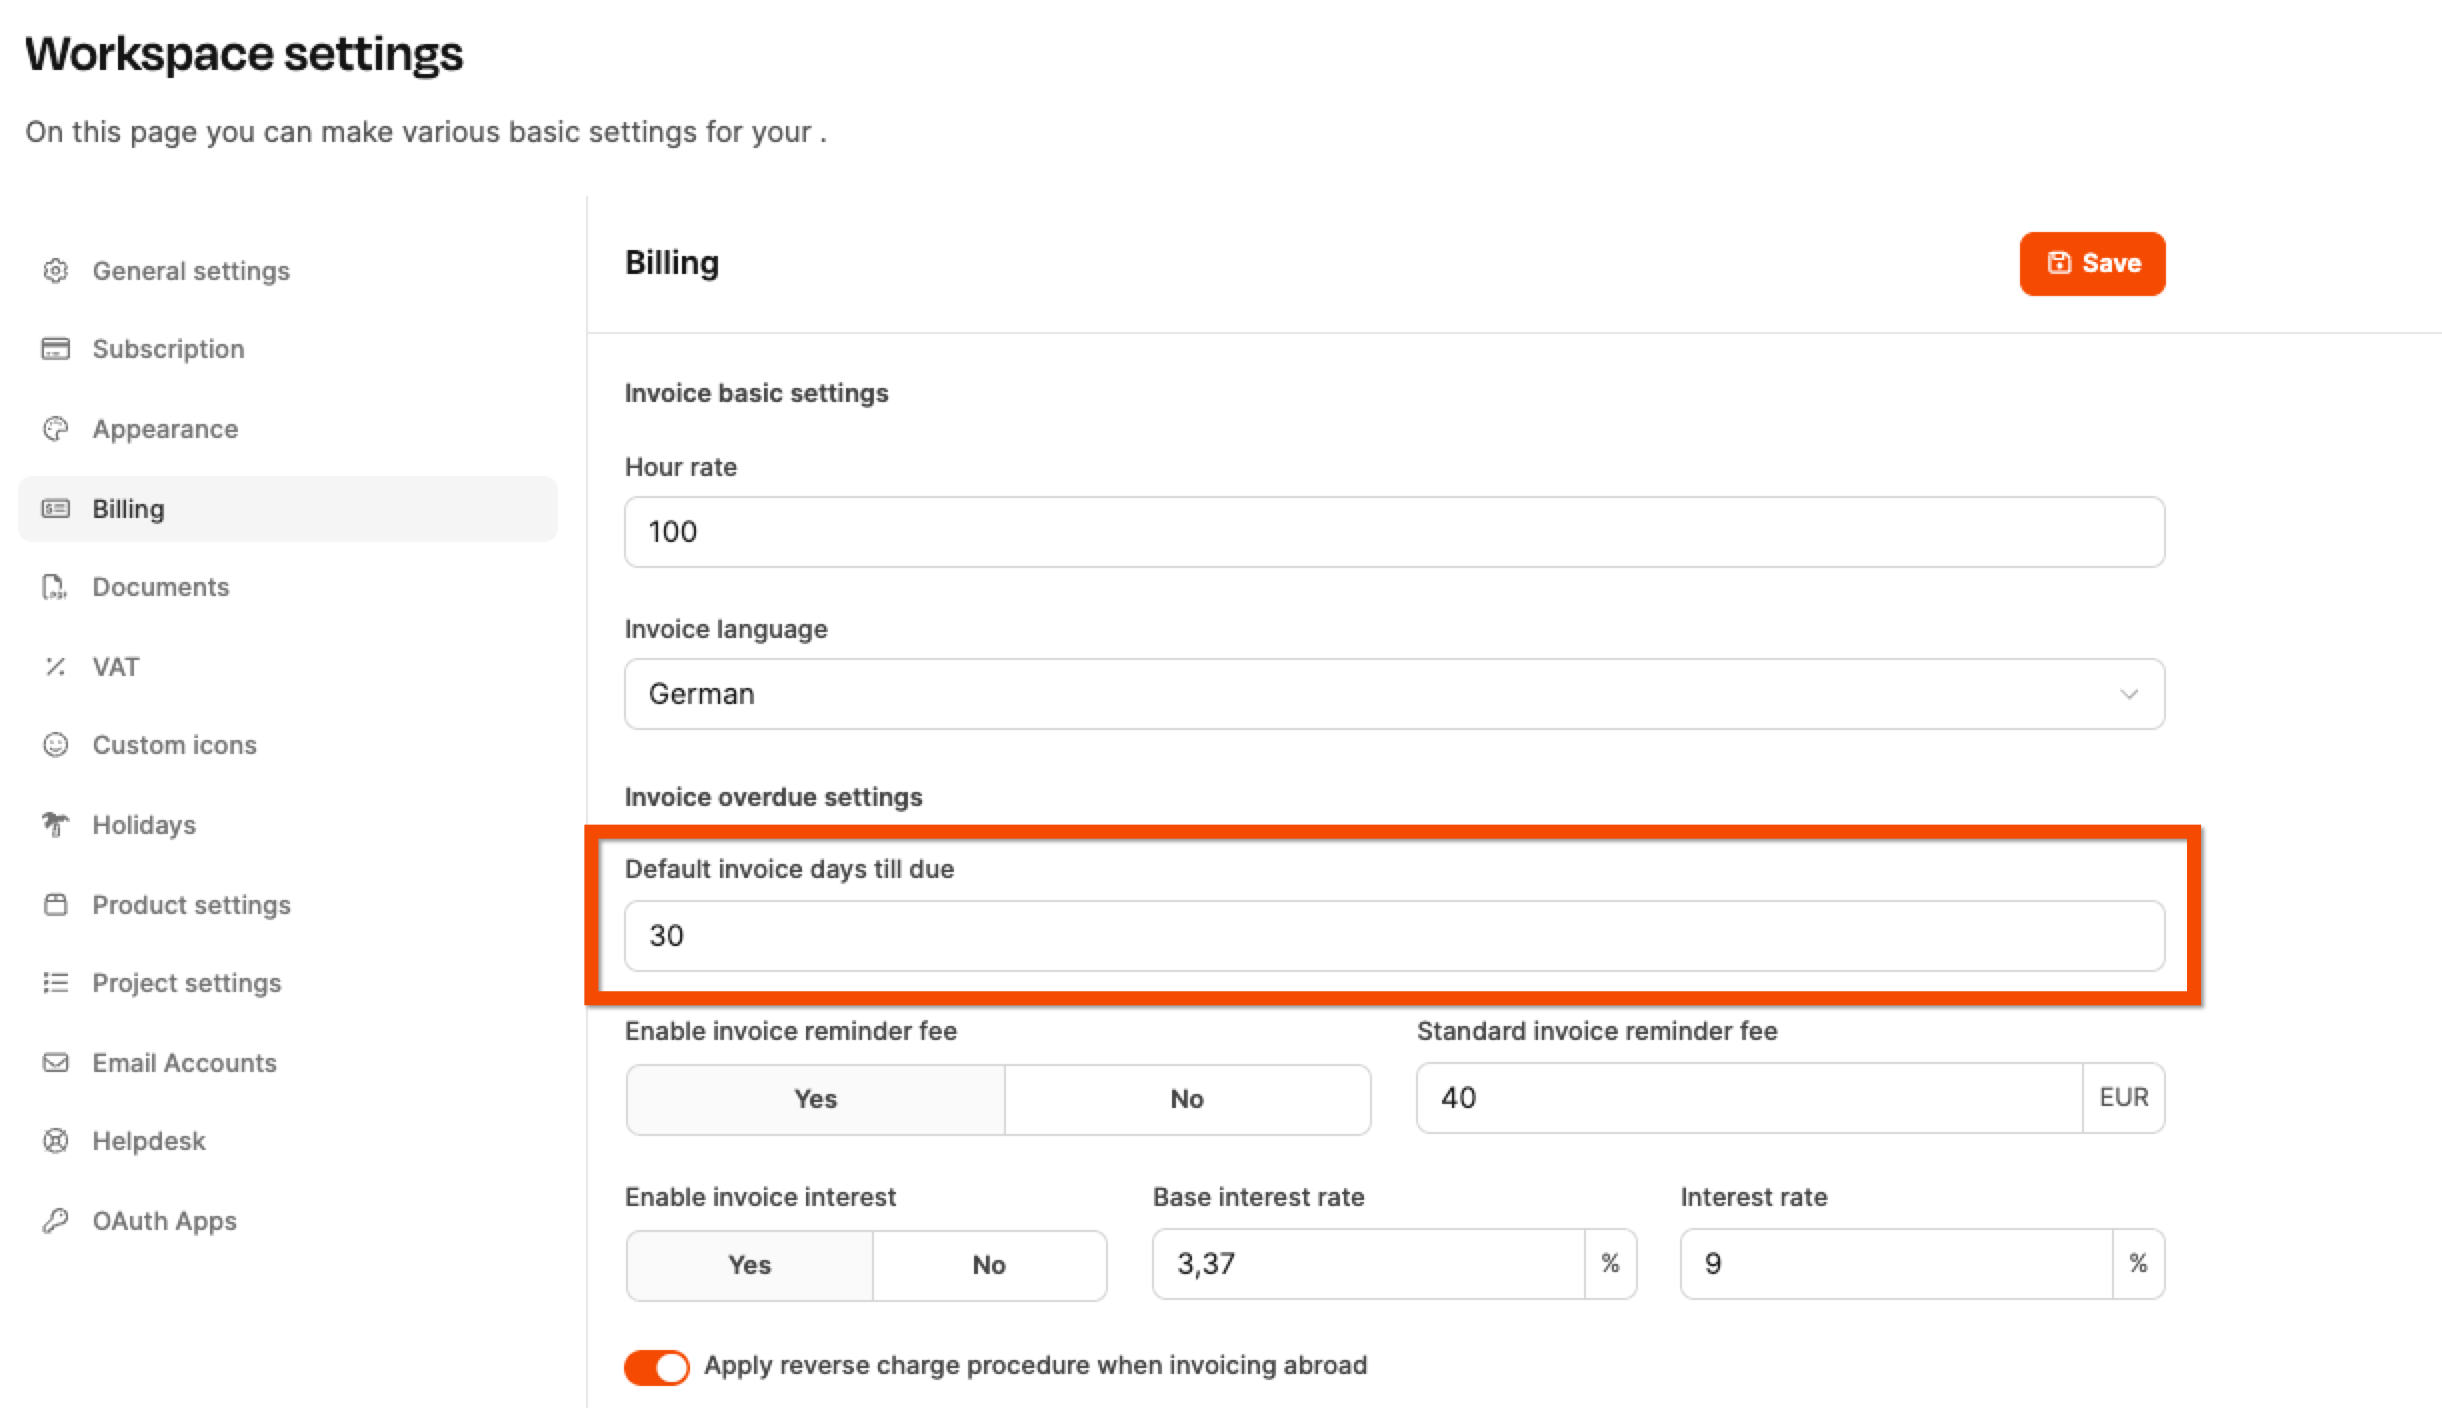Click the chevron on the German dropdown
Viewport: 2442px width, 1408px height.
[x=2129, y=694]
